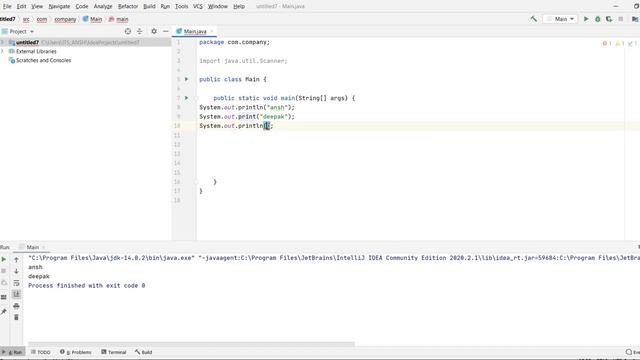Open the Navigate menu
Screen dimensions: 640x360
pos(59,6)
